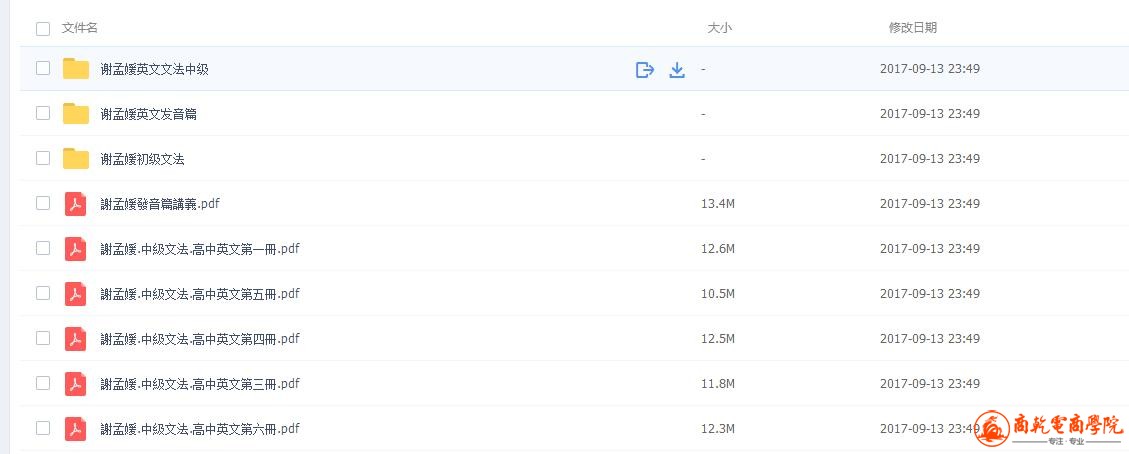Screen dimensions: 1129x454
Task: Click the PDF icon for 謝孟媛發音篇講義.pdf
Action: [76, 204]
